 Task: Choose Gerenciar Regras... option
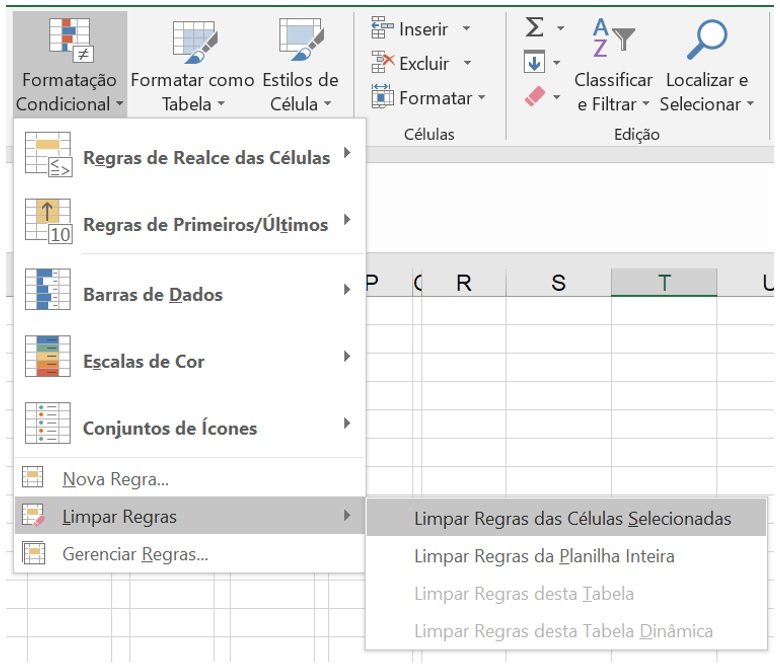(135, 553)
